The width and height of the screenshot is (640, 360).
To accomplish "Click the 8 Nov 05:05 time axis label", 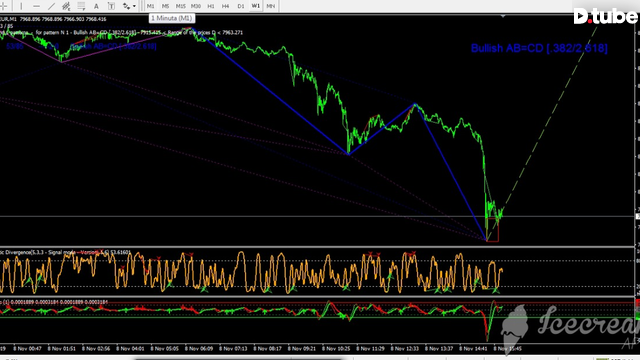I will (x=164, y=349).
